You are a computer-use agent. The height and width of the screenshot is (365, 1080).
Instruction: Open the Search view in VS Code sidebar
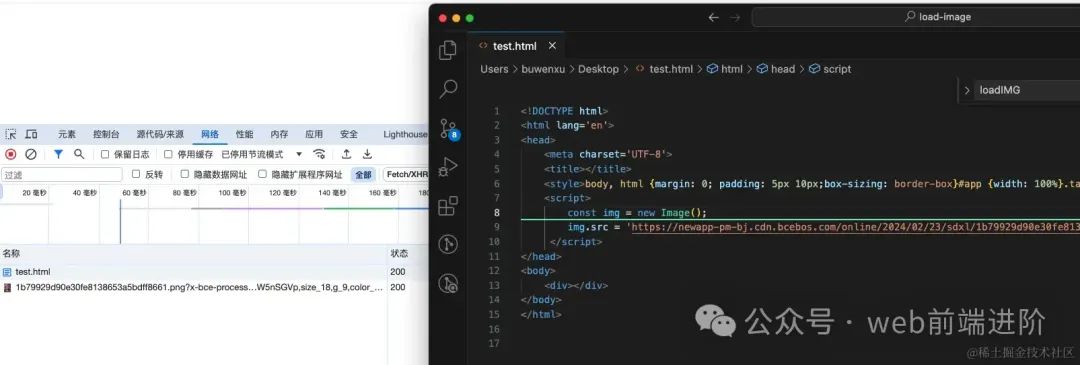448,88
